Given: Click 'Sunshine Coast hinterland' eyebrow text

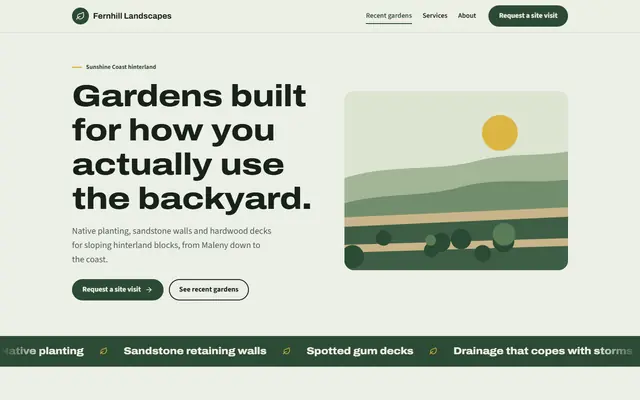Looking at the screenshot, I should [121, 67].
